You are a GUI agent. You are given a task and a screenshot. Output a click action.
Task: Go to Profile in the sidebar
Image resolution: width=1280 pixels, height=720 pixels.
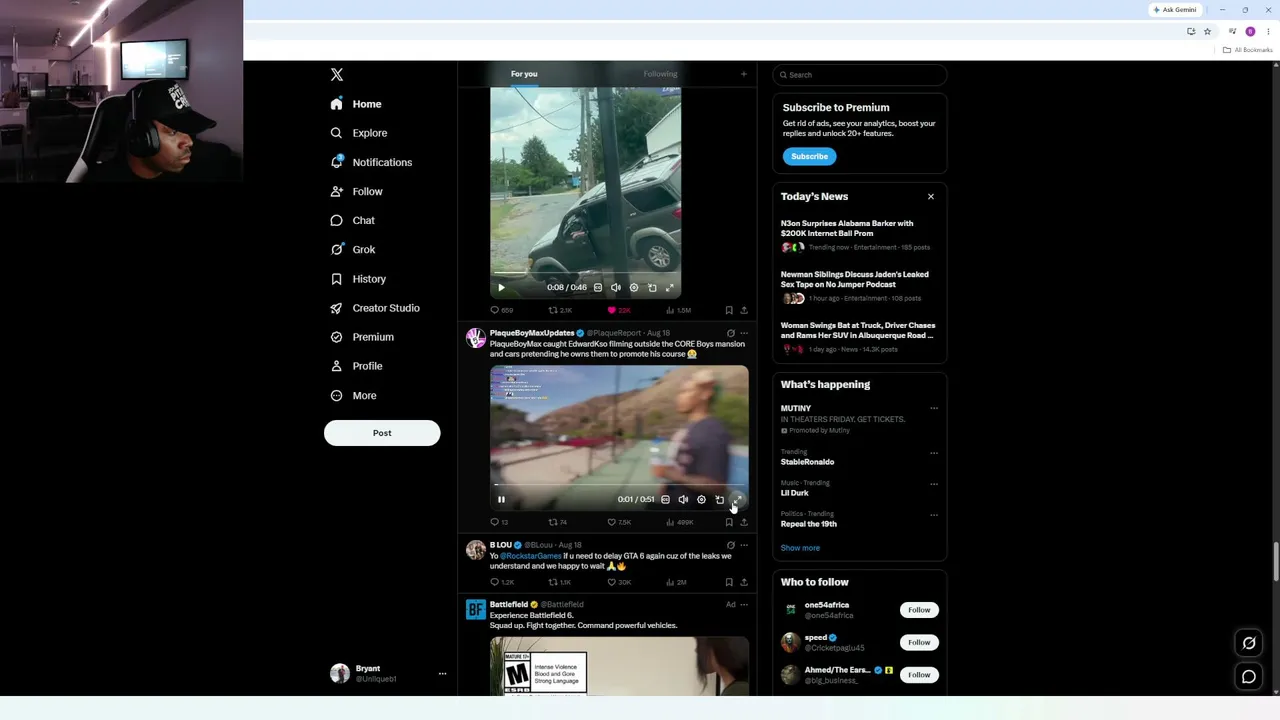pyautogui.click(x=357, y=366)
